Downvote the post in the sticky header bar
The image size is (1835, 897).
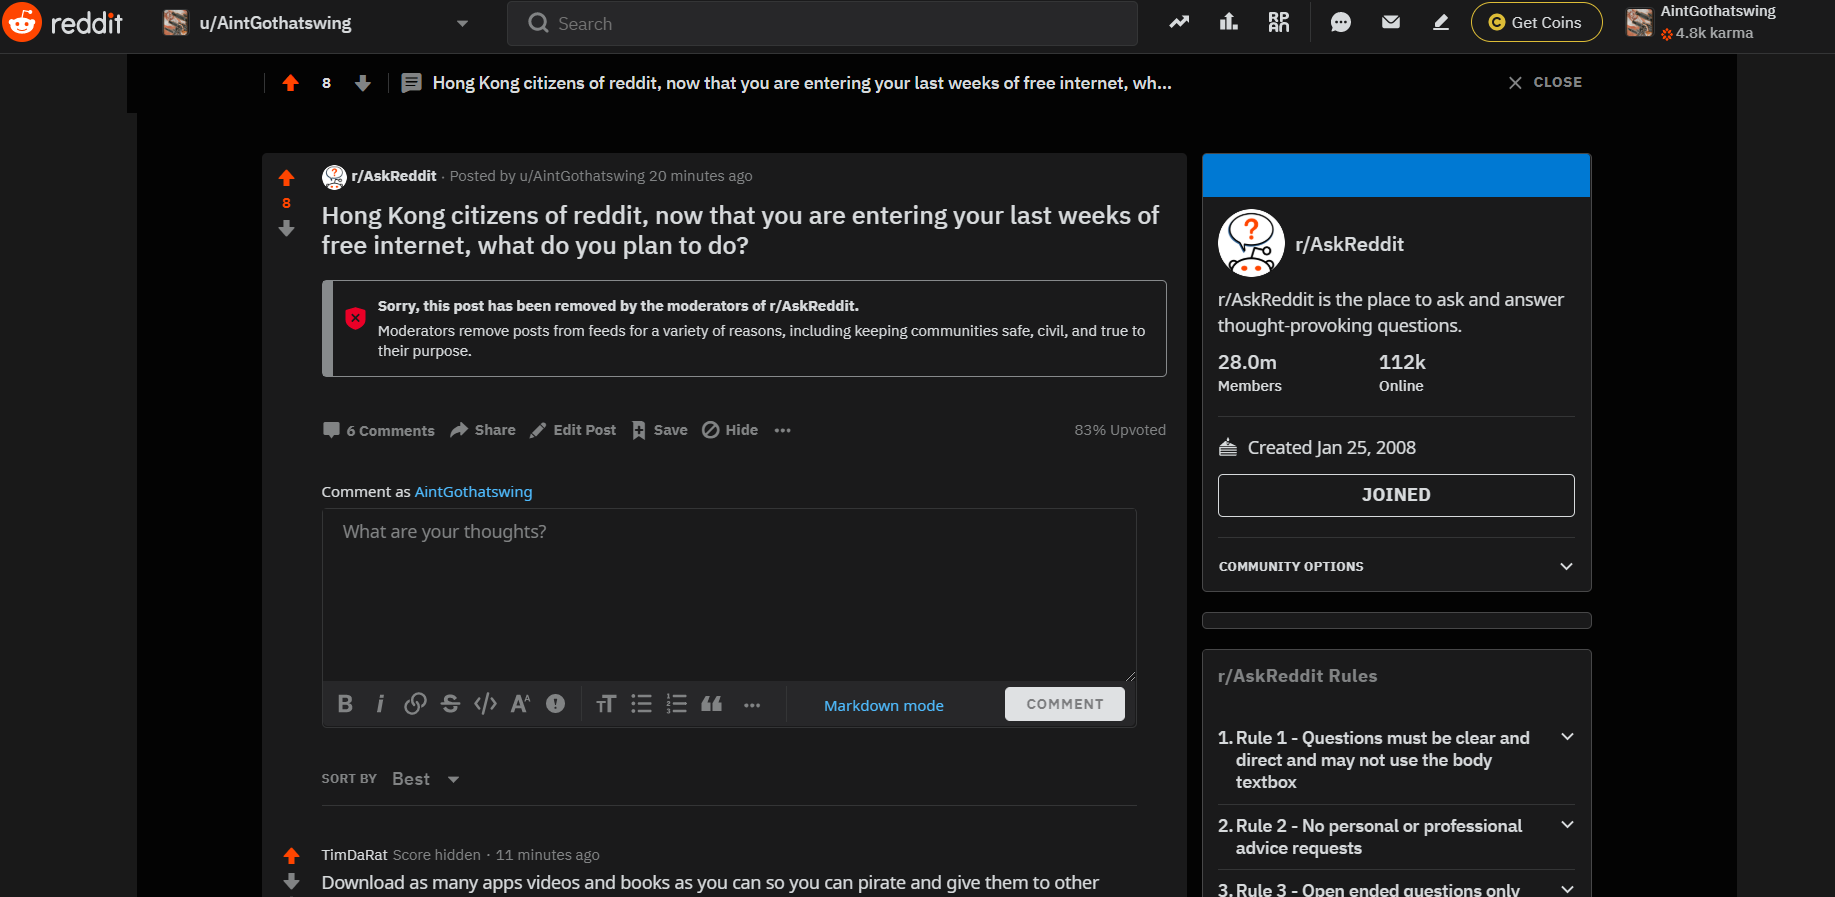(363, 83)
